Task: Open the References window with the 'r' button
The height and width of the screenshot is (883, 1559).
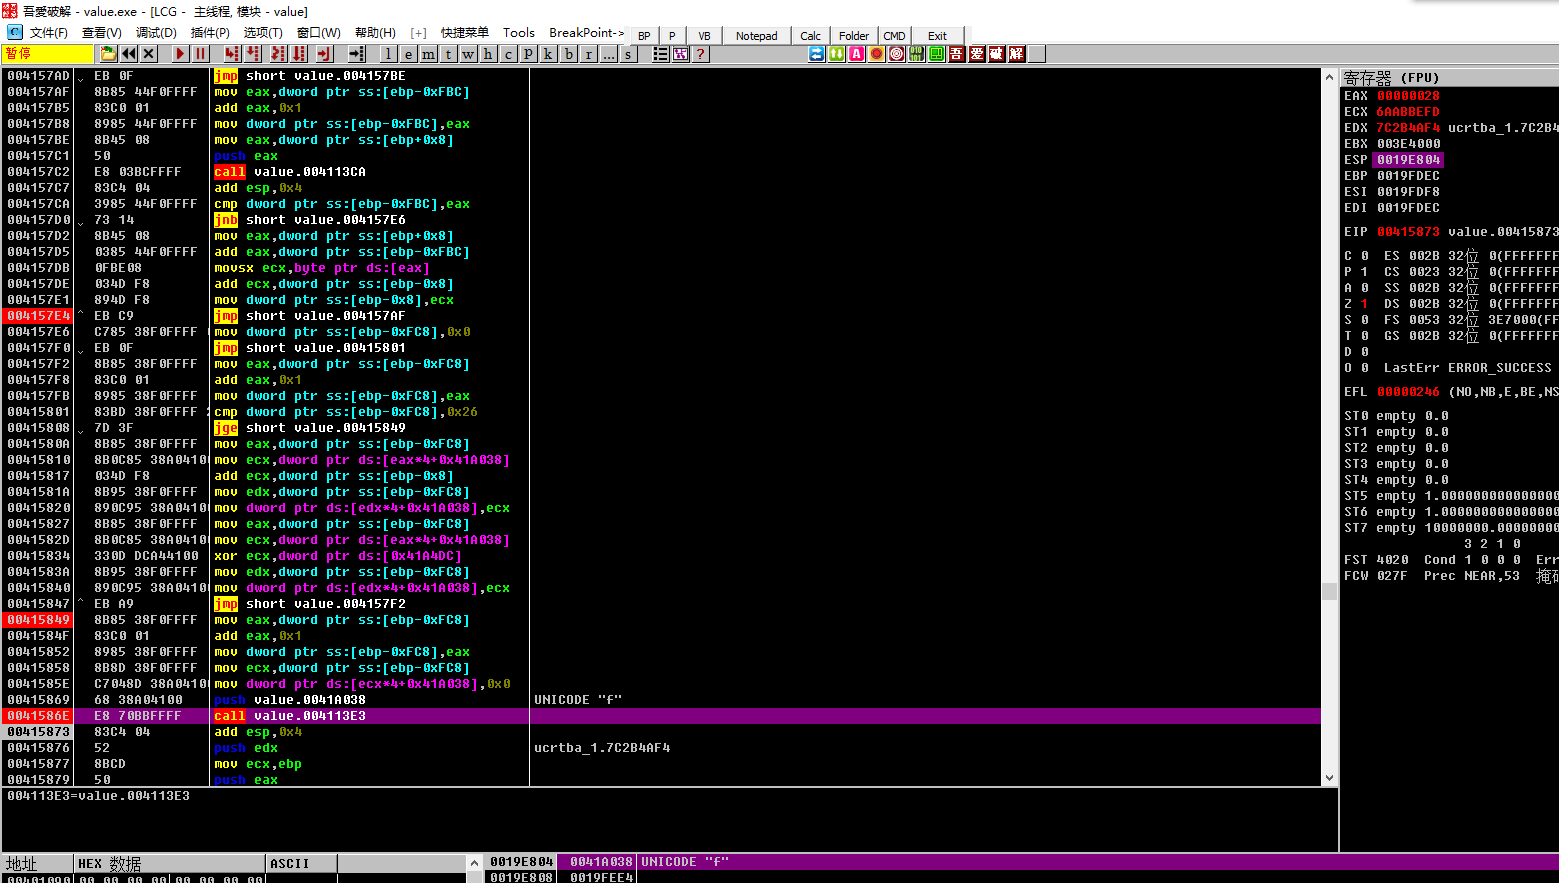Action: point(588,54)
